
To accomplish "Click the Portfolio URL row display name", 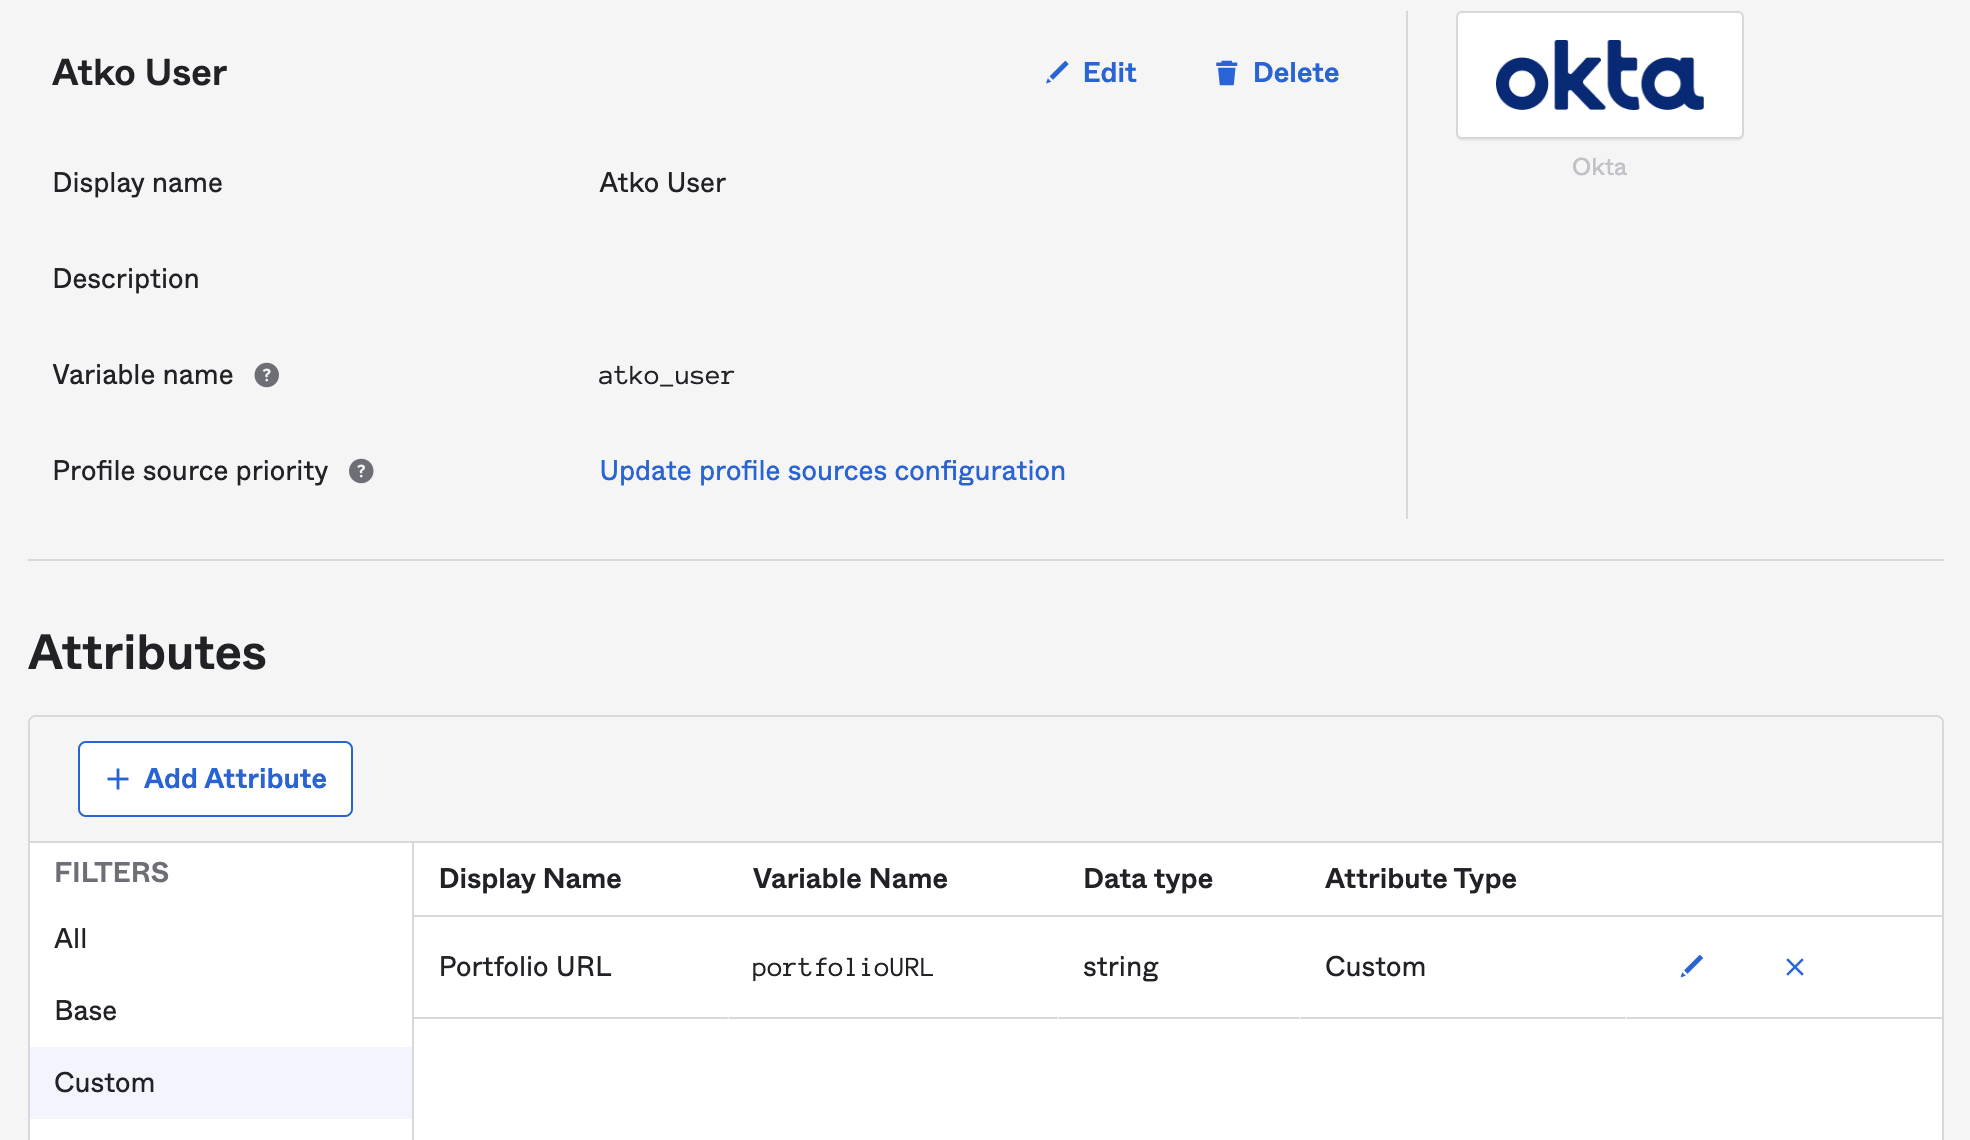I will (x=525, y=967).
